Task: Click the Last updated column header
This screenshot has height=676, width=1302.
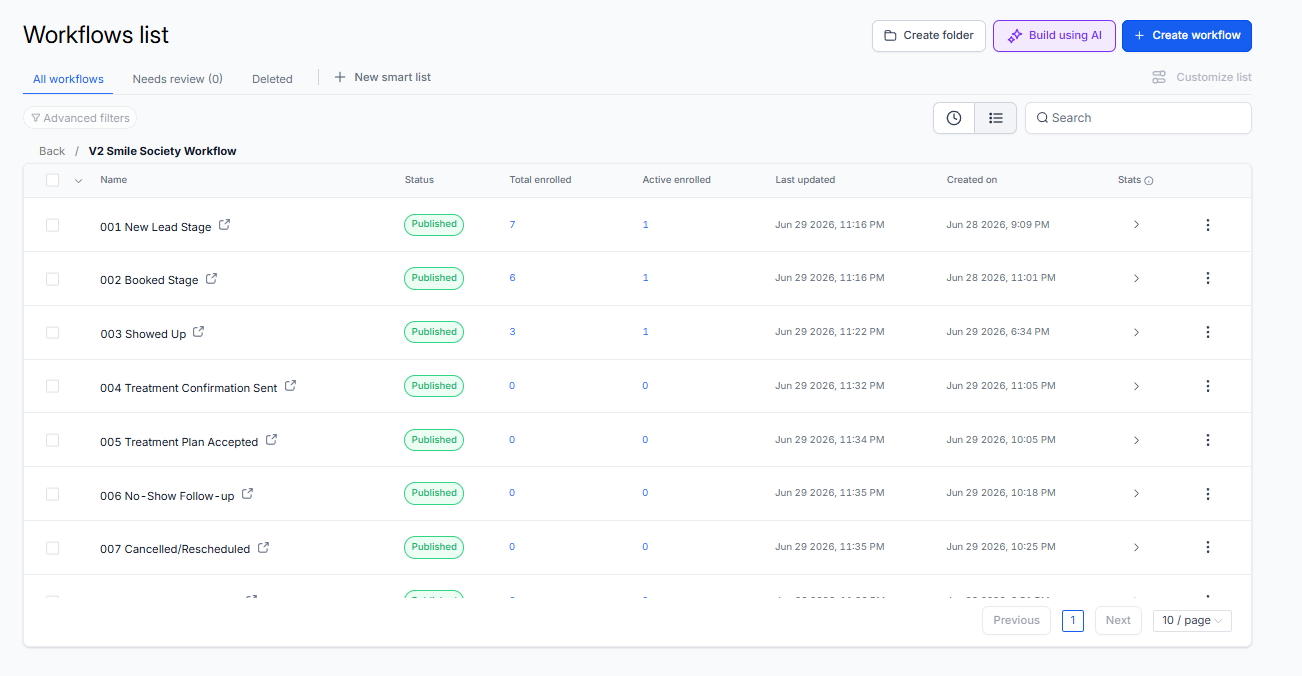Action: pos(805,180)
